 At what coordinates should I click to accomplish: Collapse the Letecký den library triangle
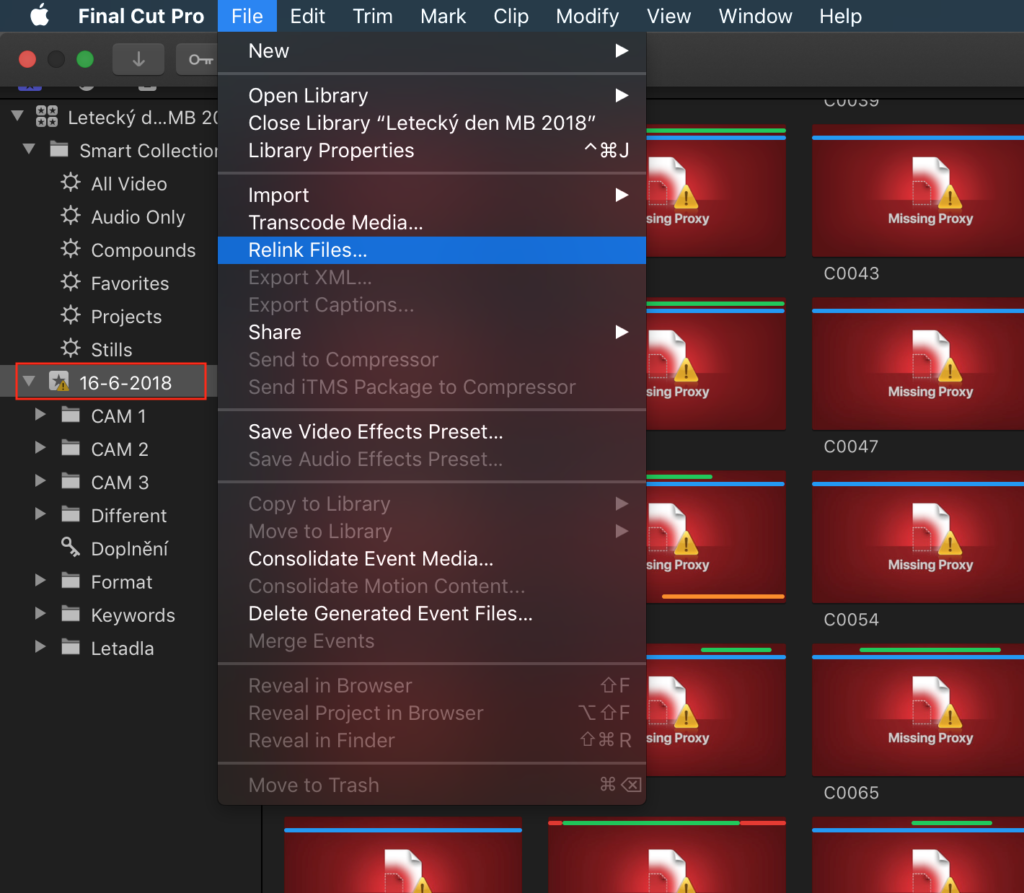pos(18,117)
